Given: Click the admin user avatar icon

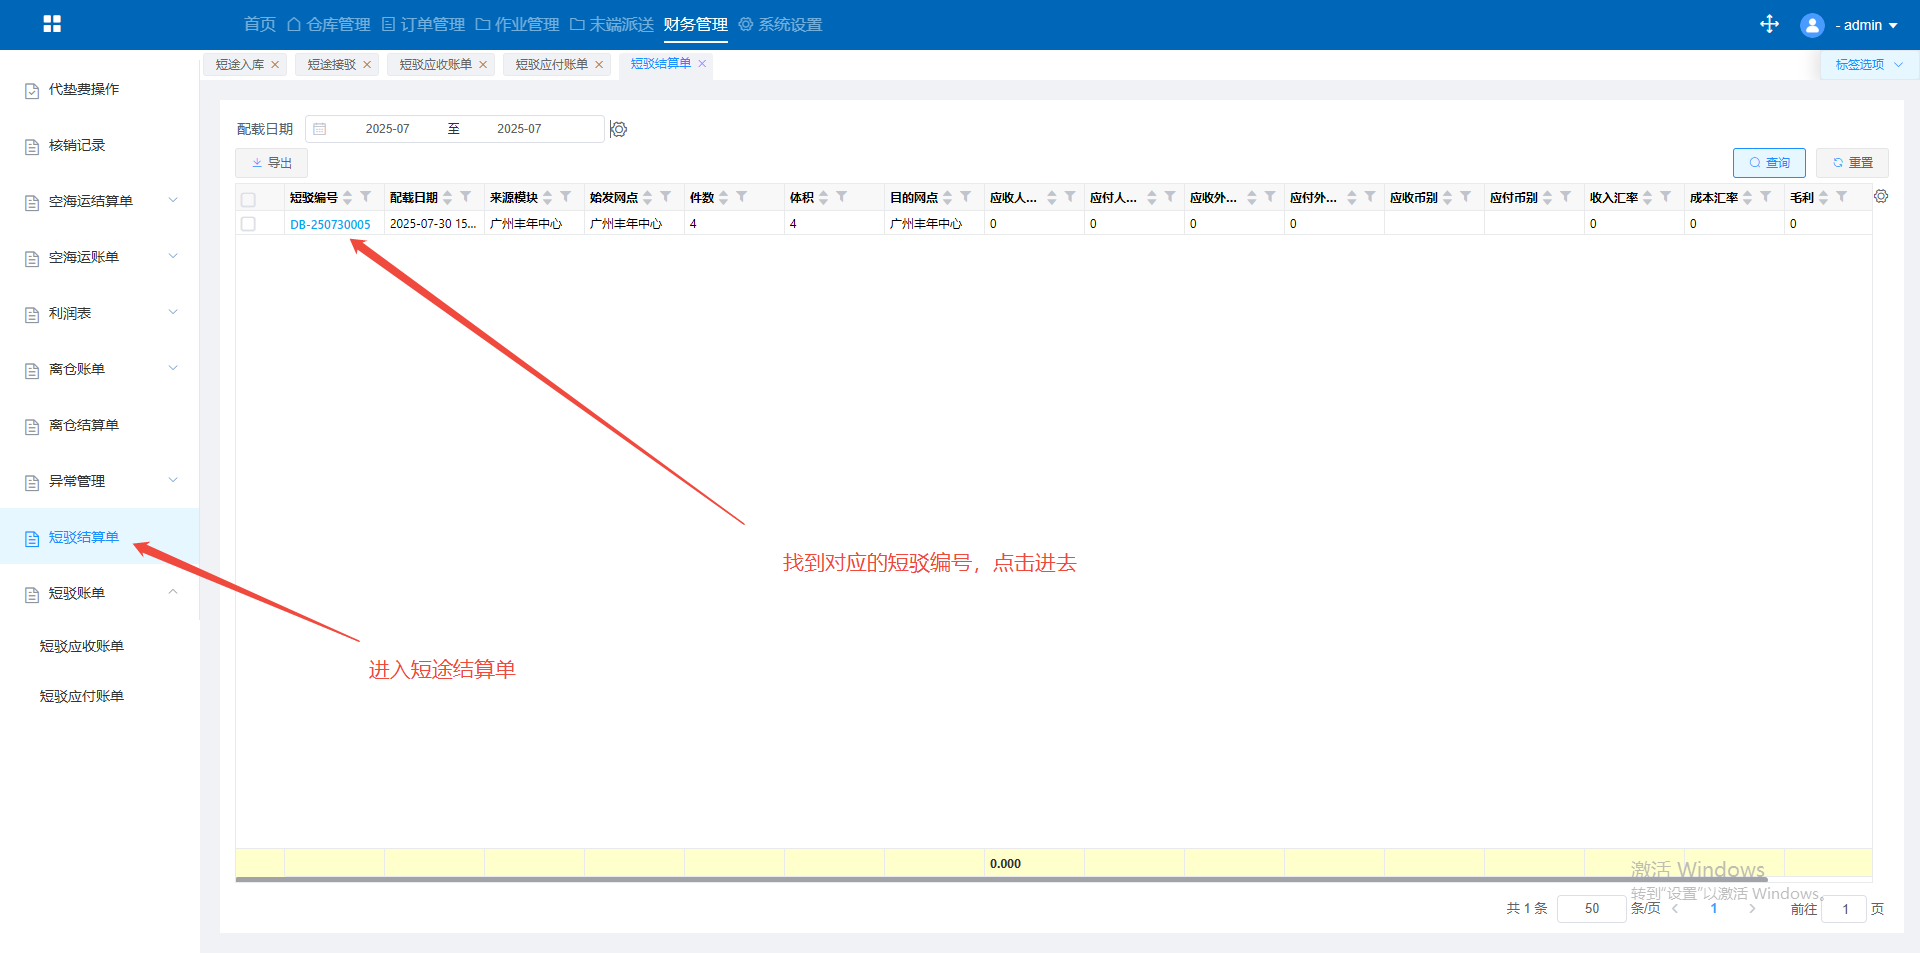Looking at the screenshot, I should [1811, 25].
